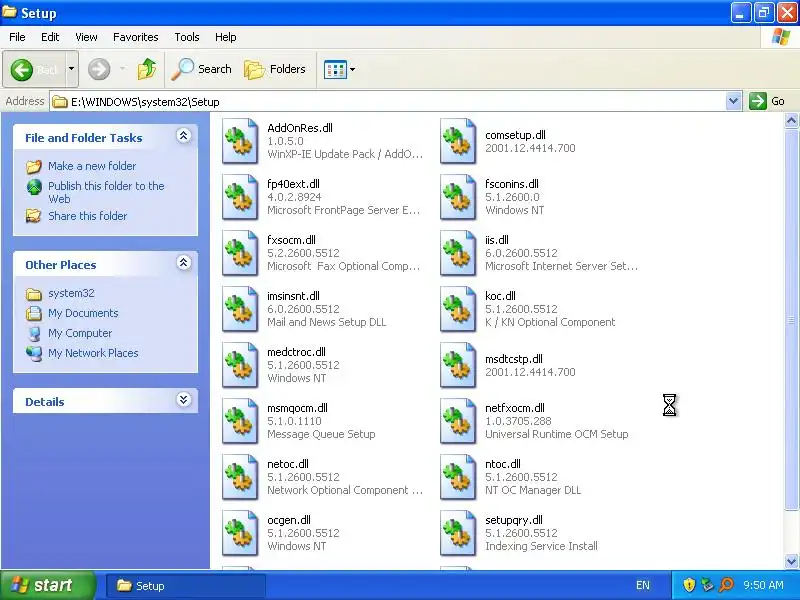Click the Start button

(x=47, y=585)
